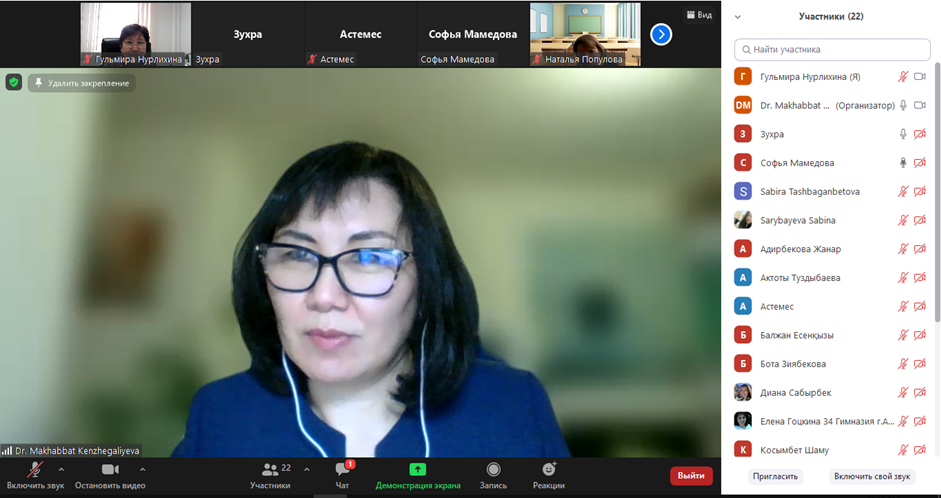Unmute with Включить звук microphone button
Image resolution: width=941 pixels, height=498 pixels.
point(35,476)
